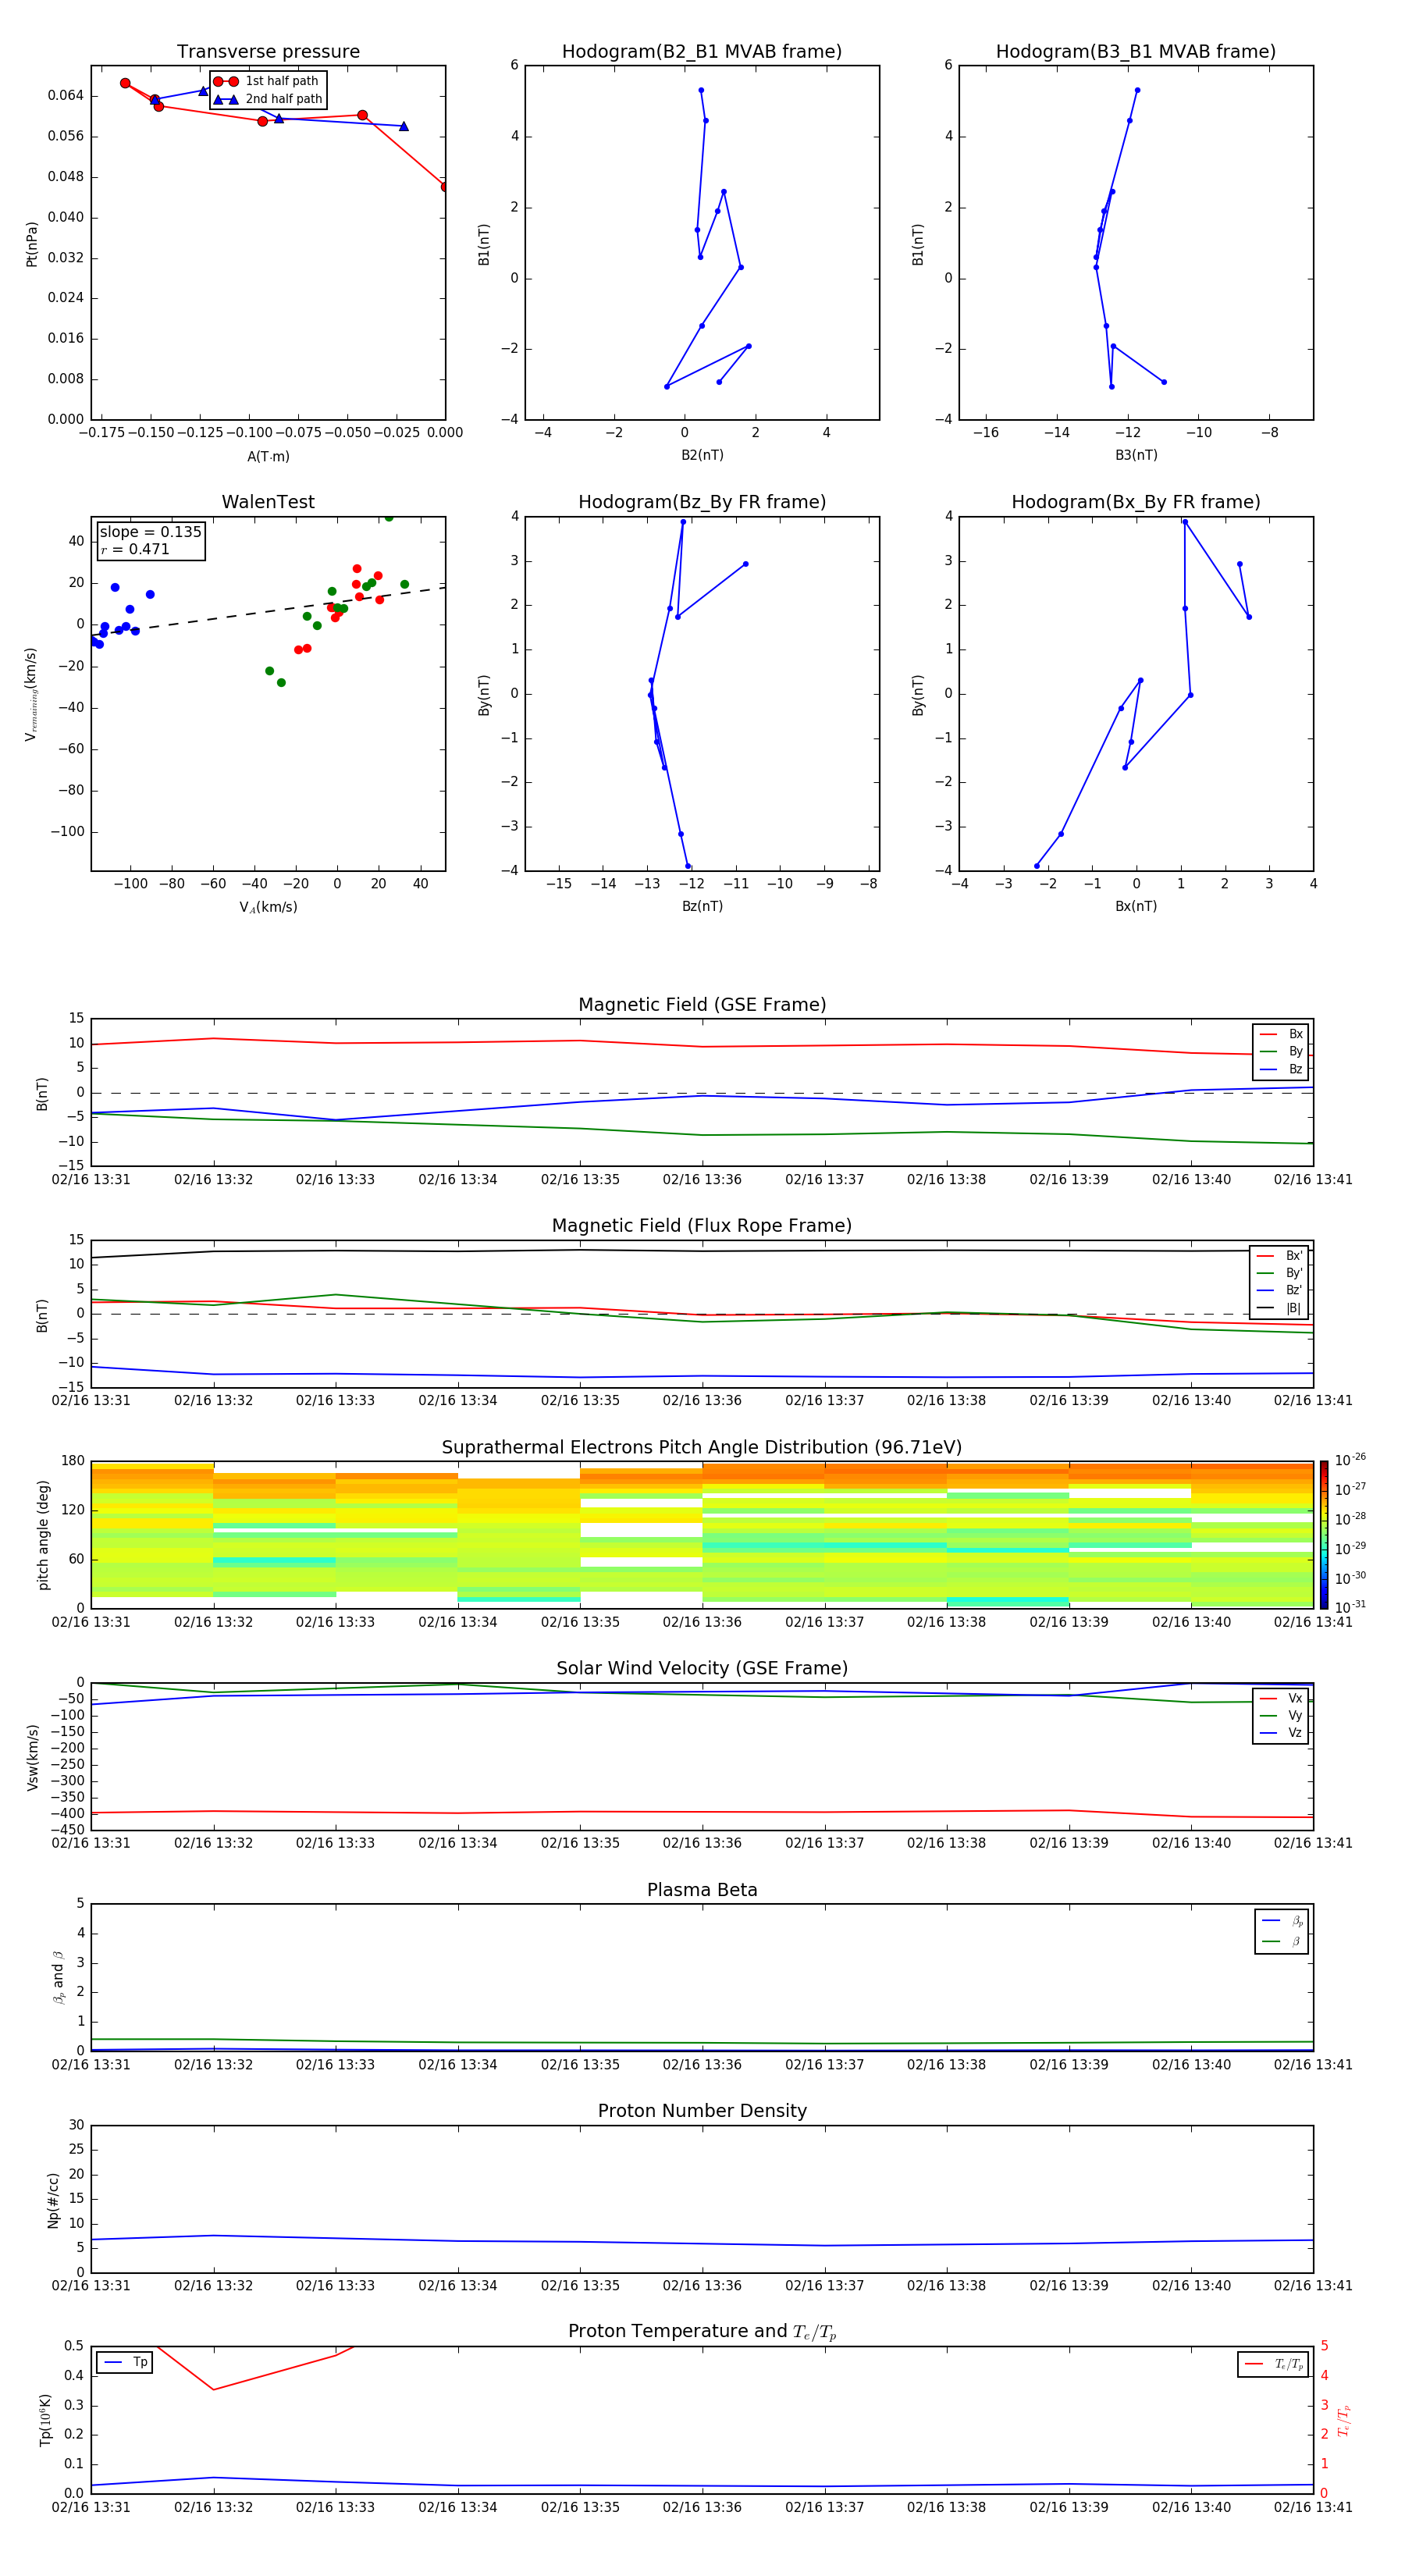This screenshot has width=1405, height=2576.
Task: Click the B2(nT) x-axis label
Action: (702, 455)
